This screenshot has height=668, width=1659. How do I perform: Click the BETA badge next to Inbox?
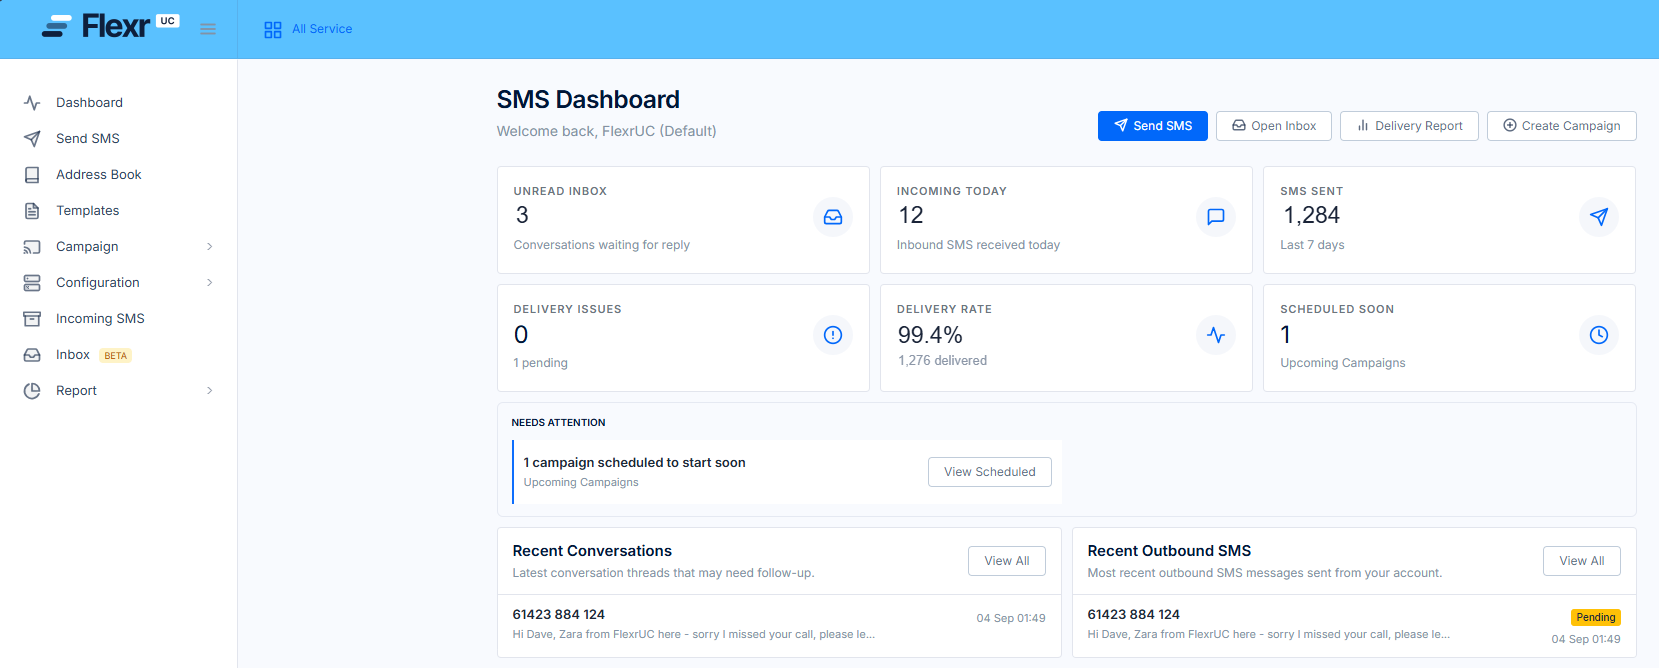[116, 356]
